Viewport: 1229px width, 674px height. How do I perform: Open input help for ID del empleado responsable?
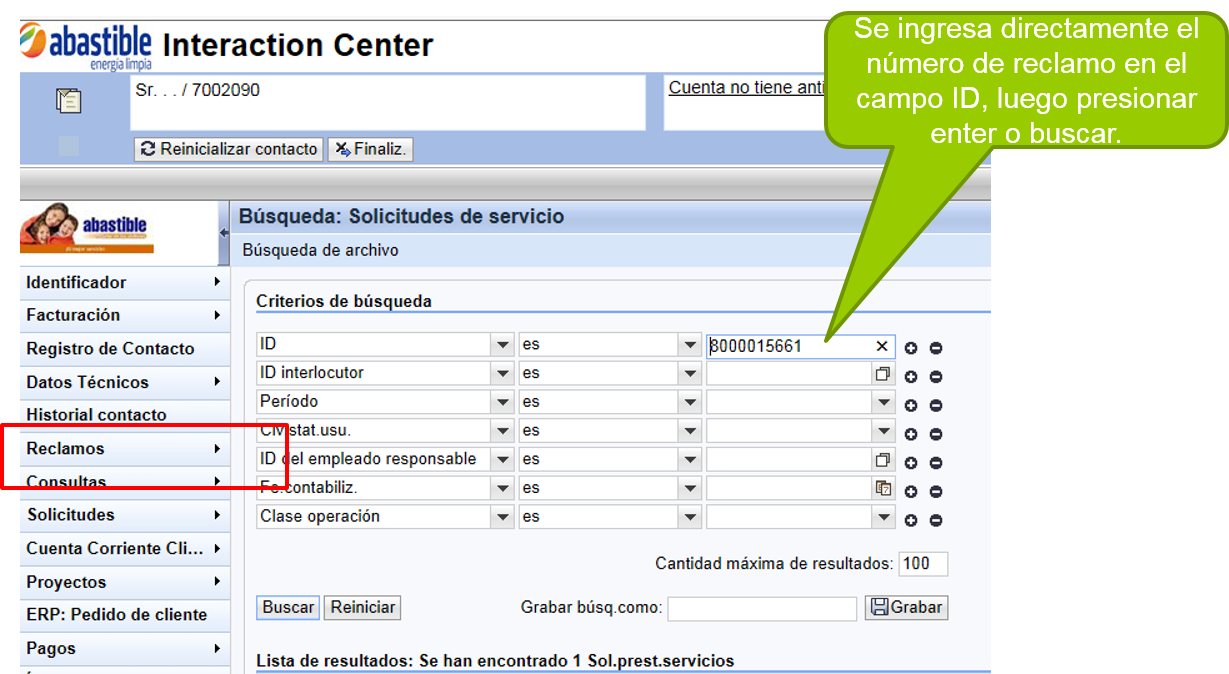[883, 460]
